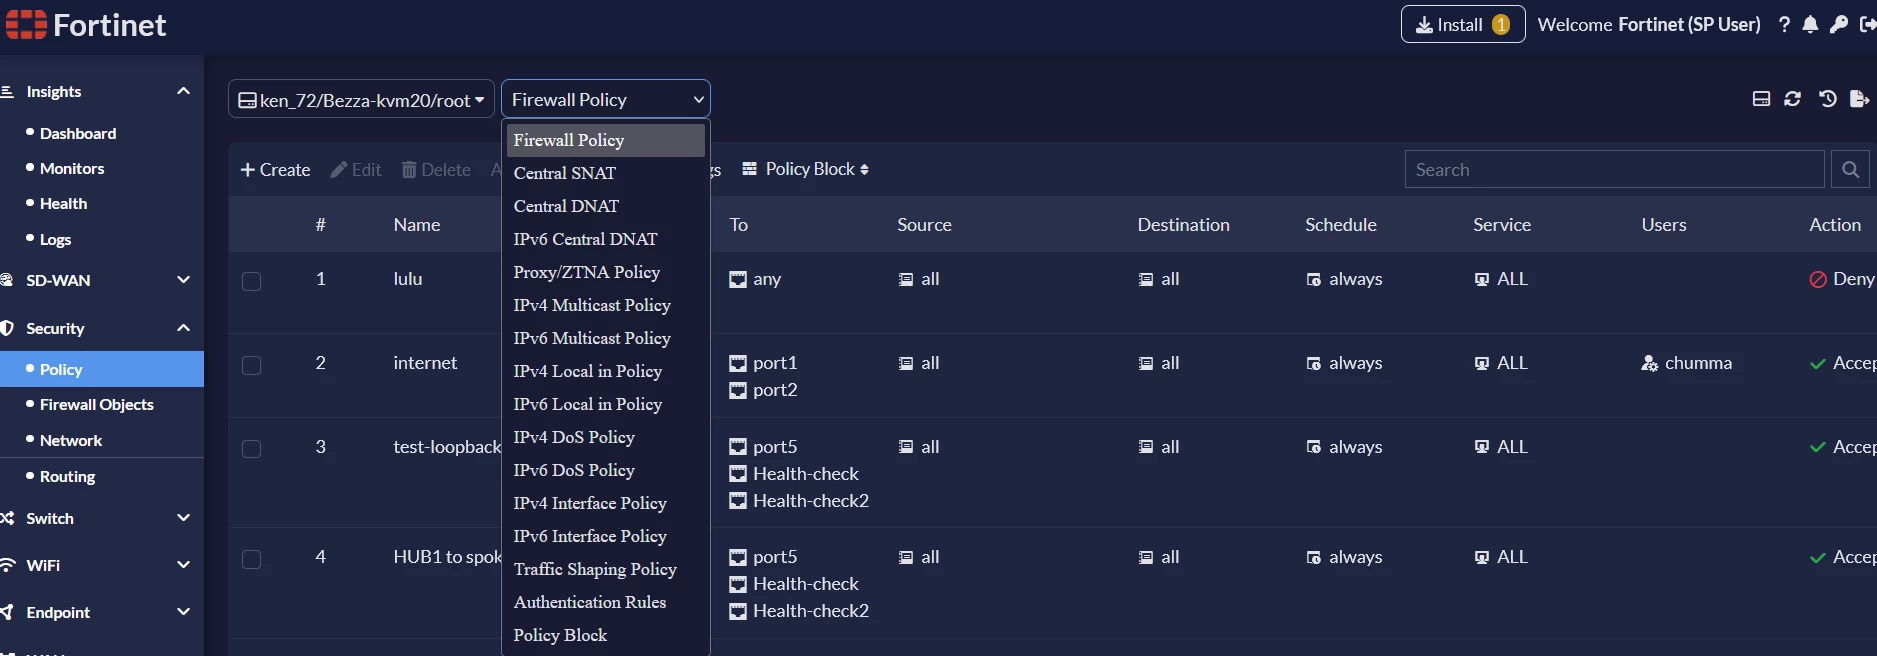Click the export icon above table
Image resolution: width=1877 pixels, height=656 pixels.
coord(1860,99)
